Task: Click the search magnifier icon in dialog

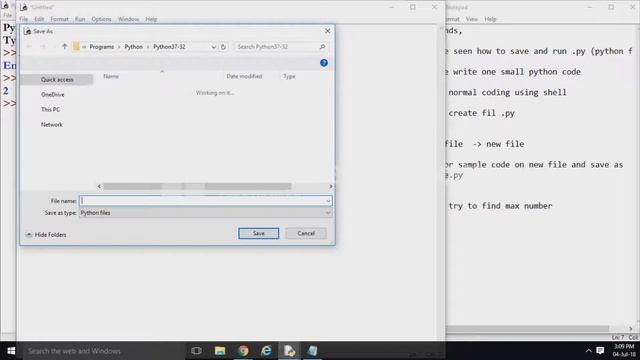Action: tap(322, 47)
